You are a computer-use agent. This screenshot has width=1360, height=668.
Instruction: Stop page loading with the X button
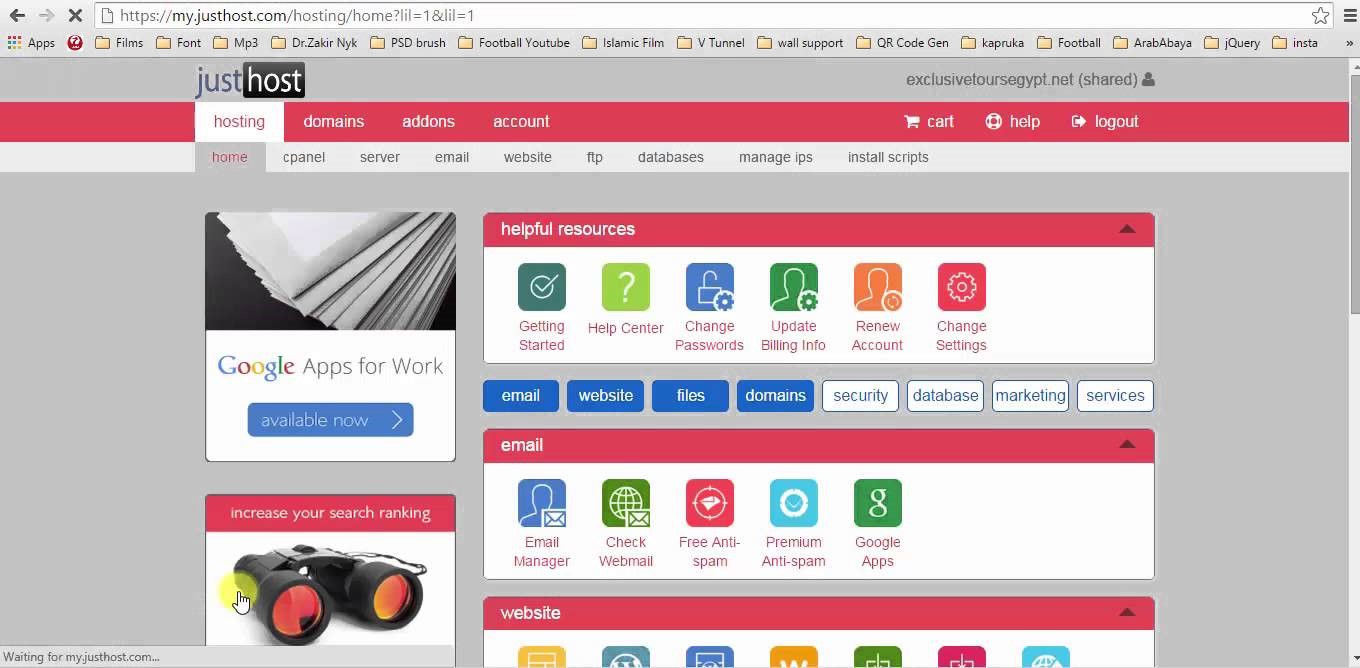pyautogui.click(x=75, y=15)
